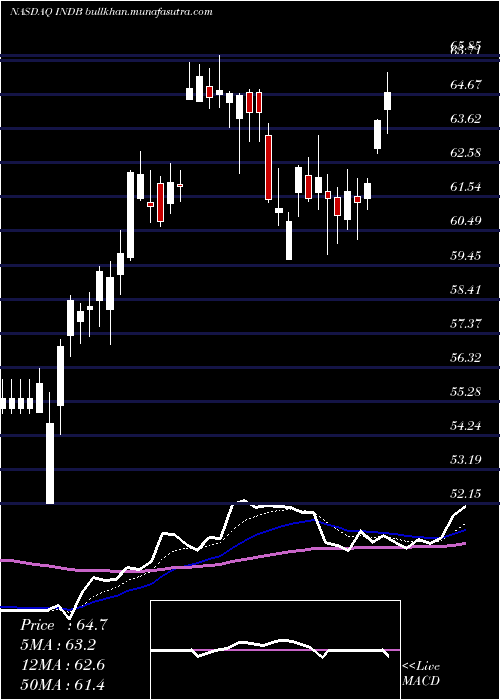
Task: Click the last candlestick at the far right
Action: 388,103
